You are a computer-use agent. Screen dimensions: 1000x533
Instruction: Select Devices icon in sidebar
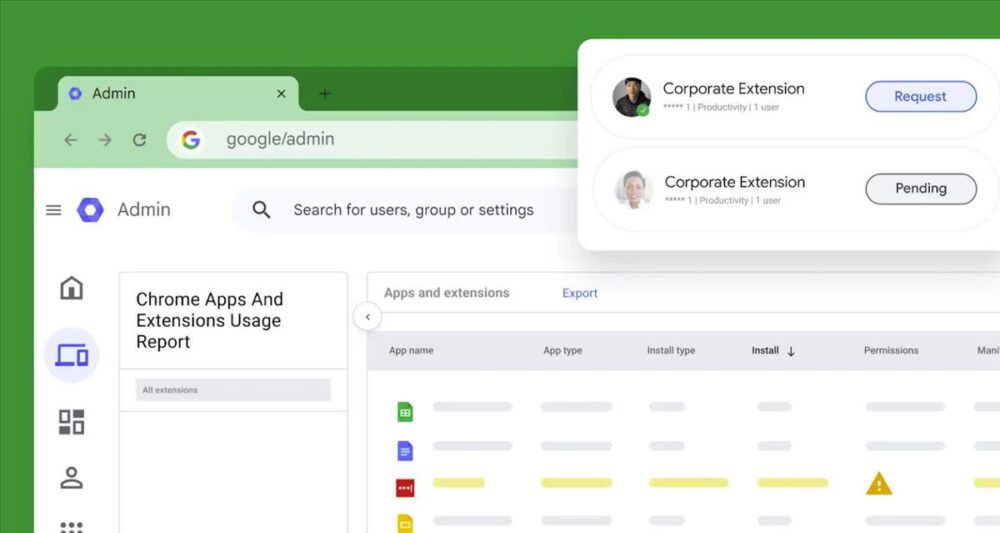pyautogui.click(x=71, y=355)
